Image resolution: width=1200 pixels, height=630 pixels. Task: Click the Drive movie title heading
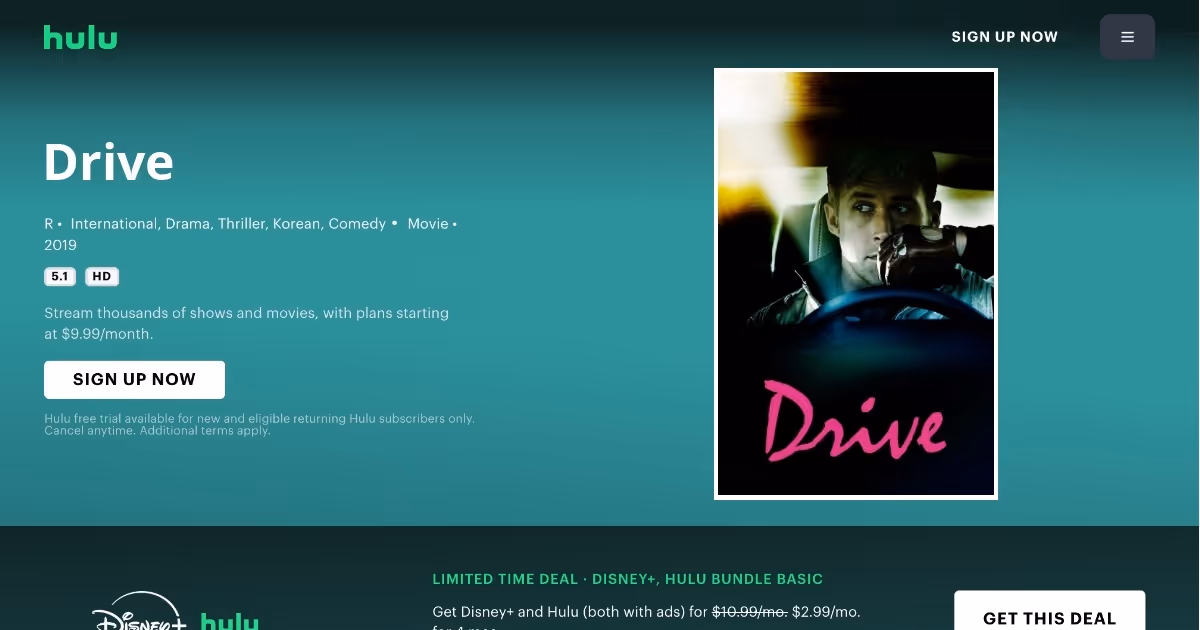108,162
